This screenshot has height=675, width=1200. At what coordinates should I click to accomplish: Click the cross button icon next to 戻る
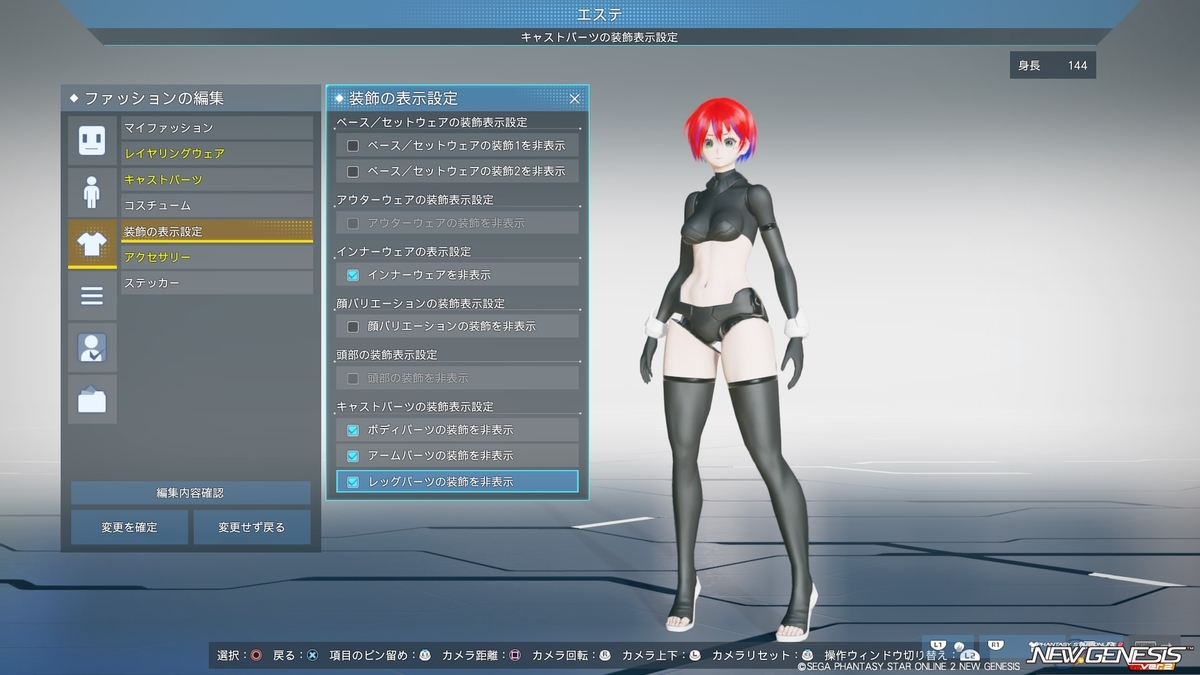(x=312, y=656)
